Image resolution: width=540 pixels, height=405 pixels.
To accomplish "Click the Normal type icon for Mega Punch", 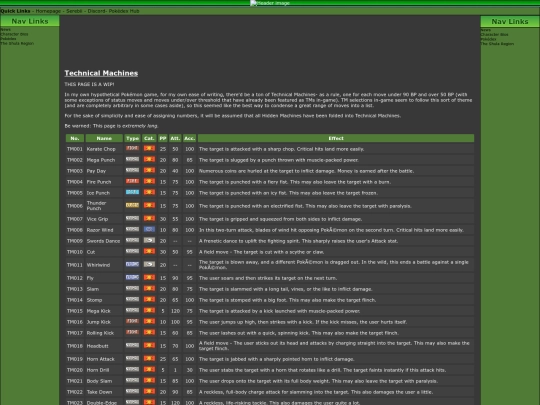I will tap(132, 159).
